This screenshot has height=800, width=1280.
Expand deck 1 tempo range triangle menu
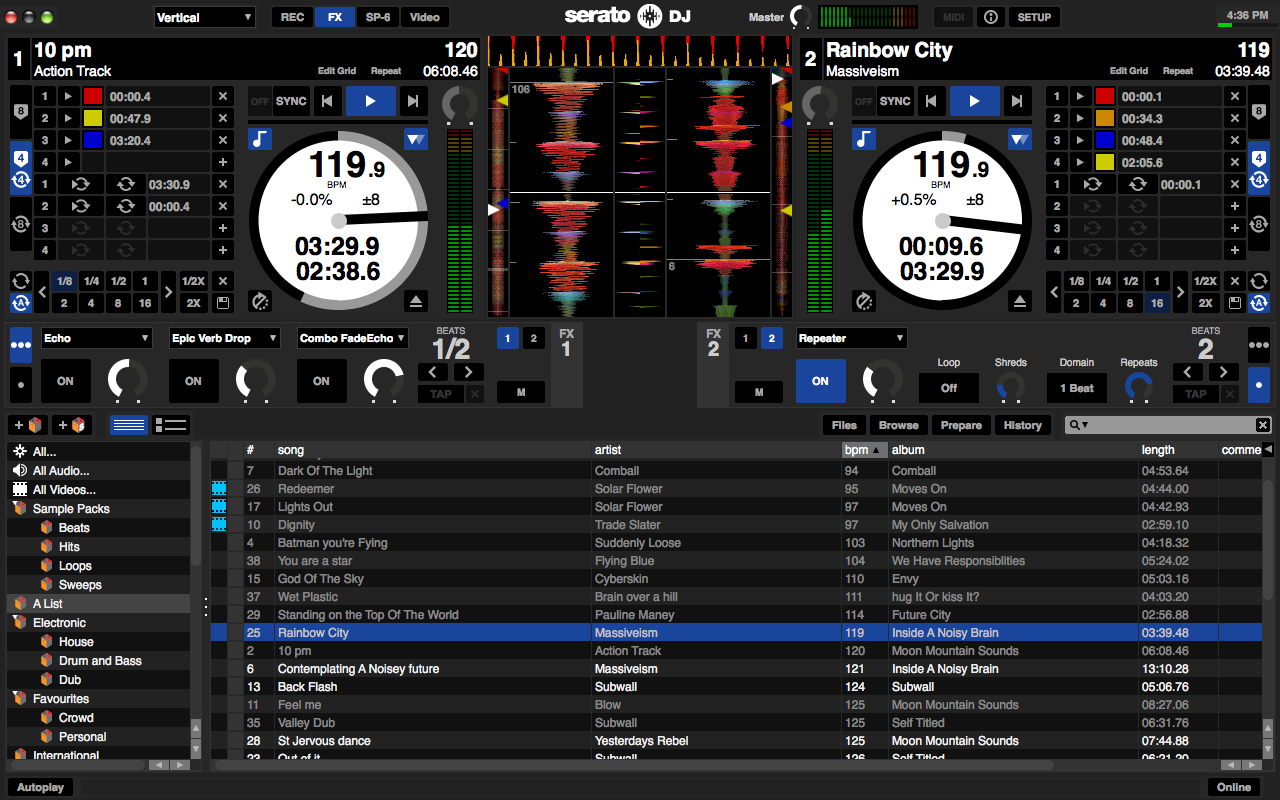[415, 139]
